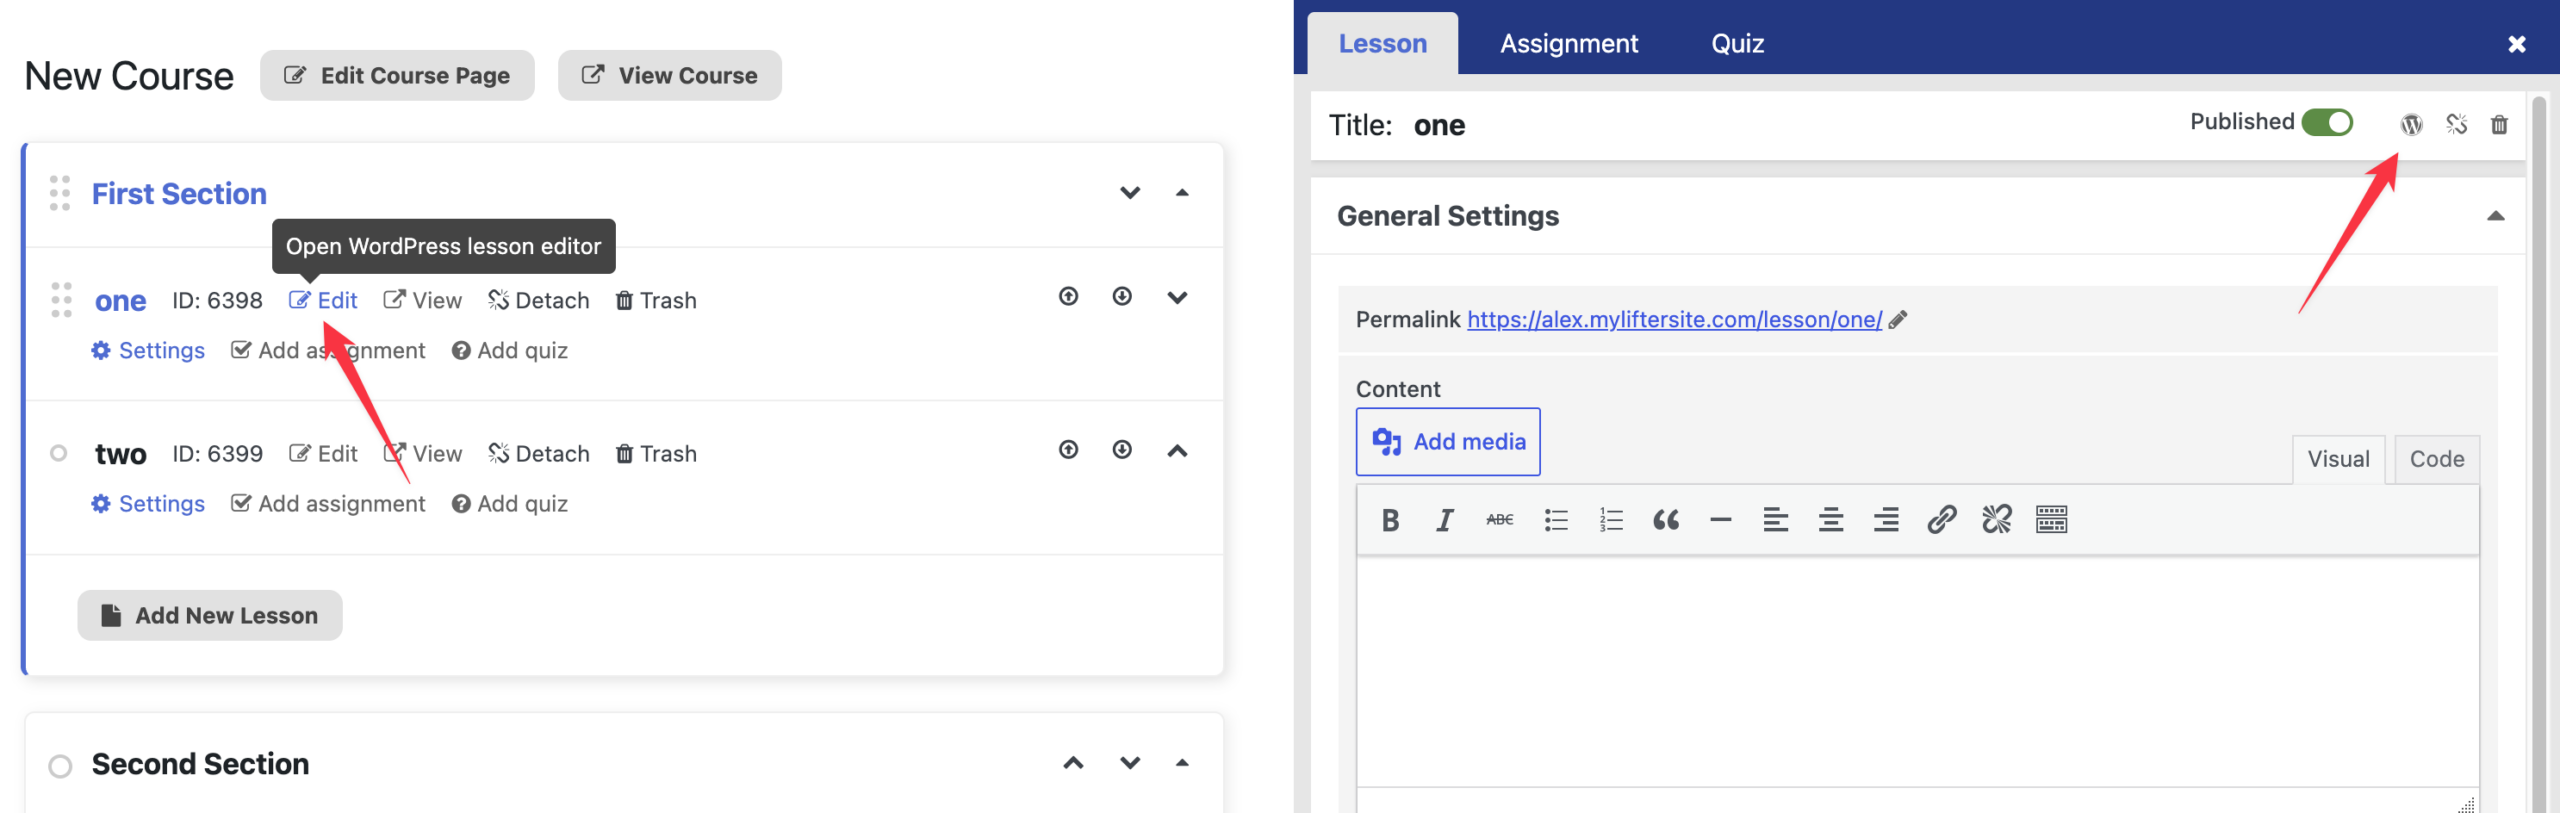Click Edit Course Page button
The height and width of the screenshot is (813, 2560).
(x=397, y=76)
